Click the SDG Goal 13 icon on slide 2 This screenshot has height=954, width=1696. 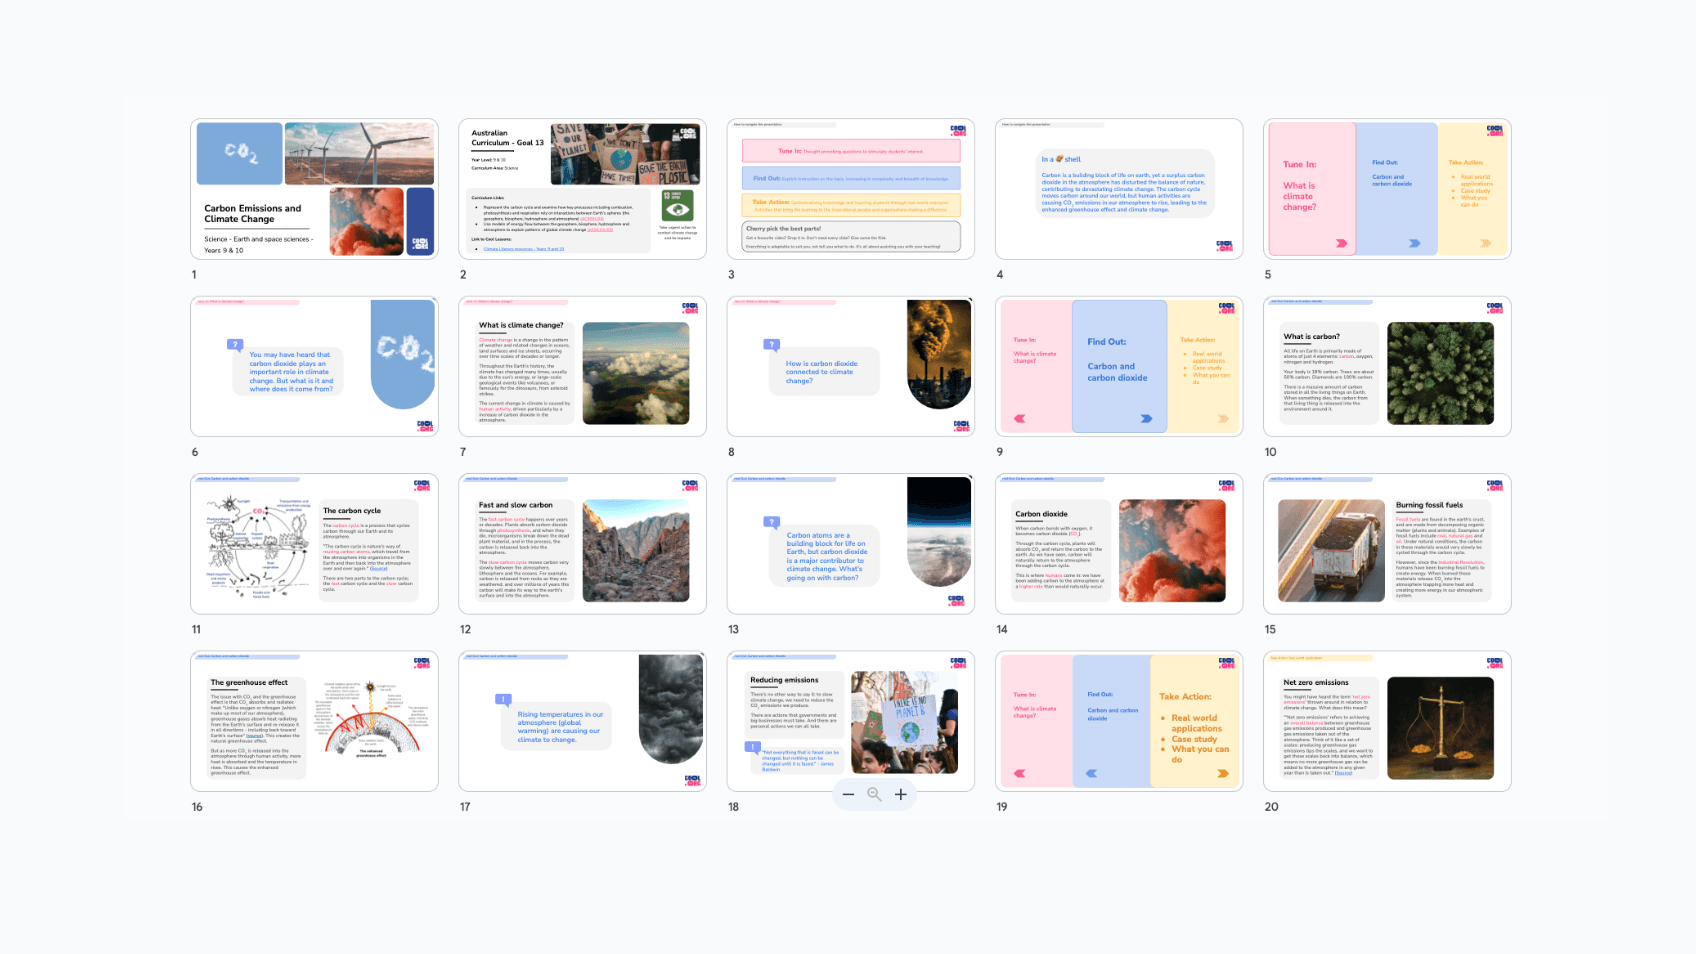(677, 206)
